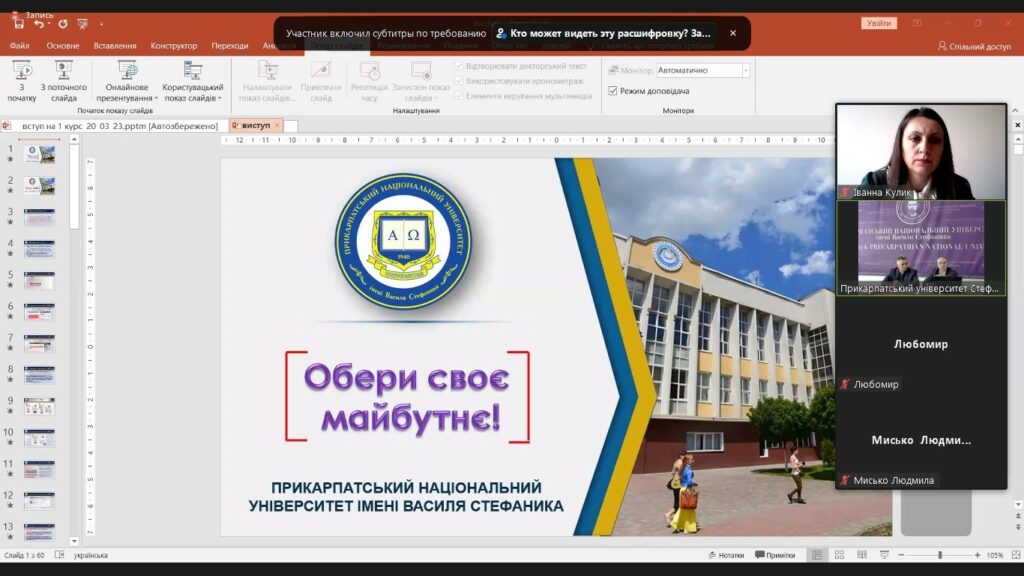Open Reading view from status bar

pyautogui.click(x=860, y=555)
